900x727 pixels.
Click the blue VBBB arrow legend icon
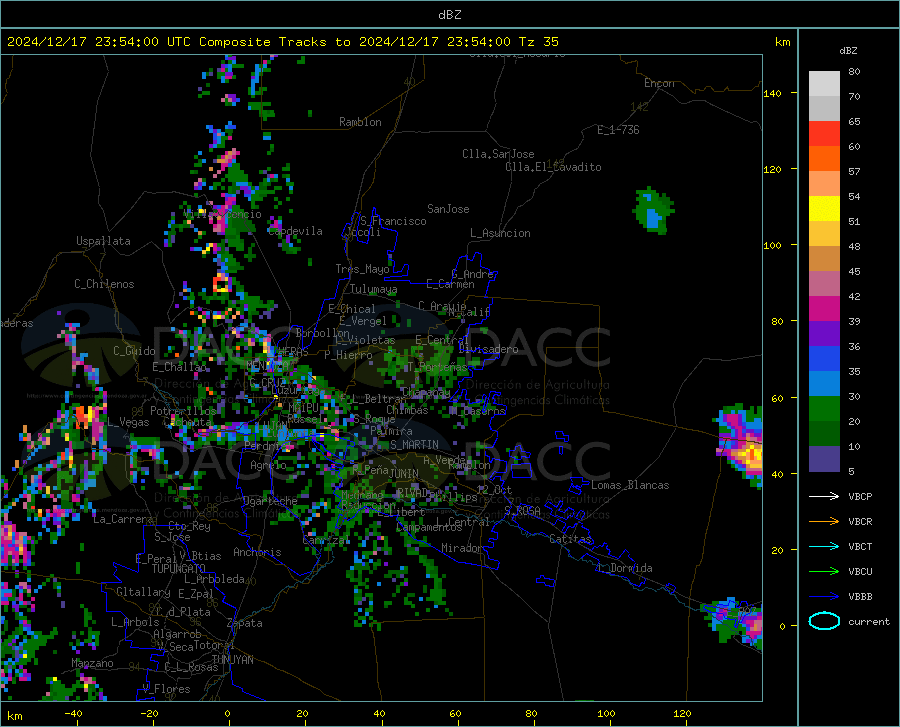[824, 597]
